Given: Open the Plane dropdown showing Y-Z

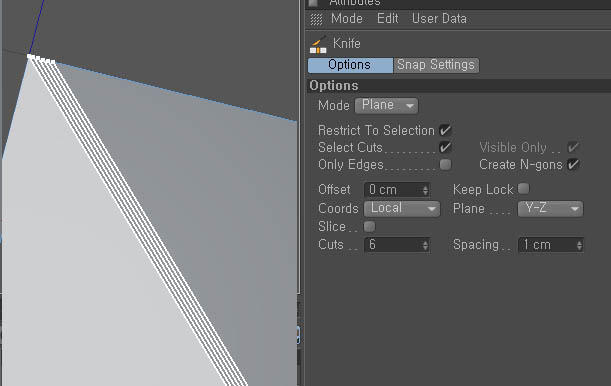Looking at the screenshot, I should 550,209.
